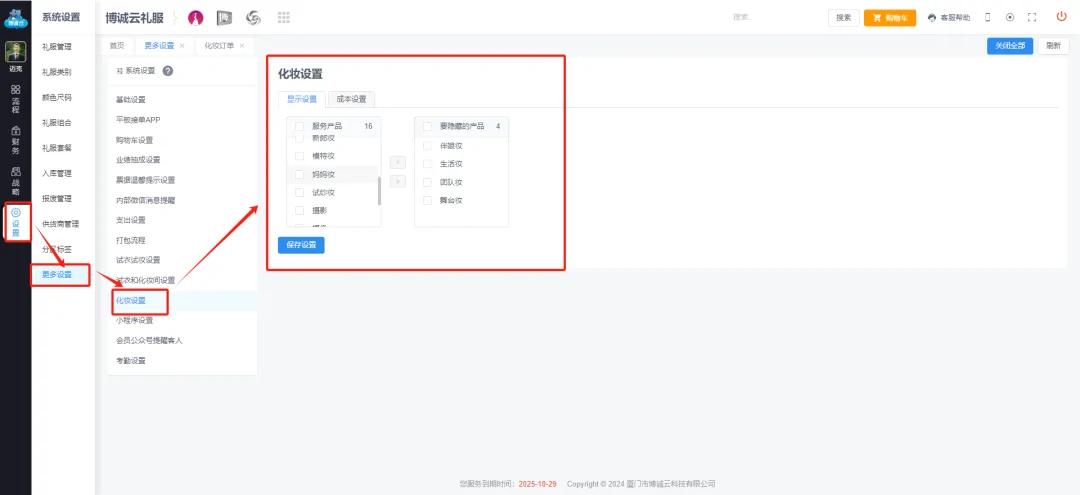This screenshot has height=495, width=1080.
Task: Switch to the 成本设置 tab
Action: point(351,99)
